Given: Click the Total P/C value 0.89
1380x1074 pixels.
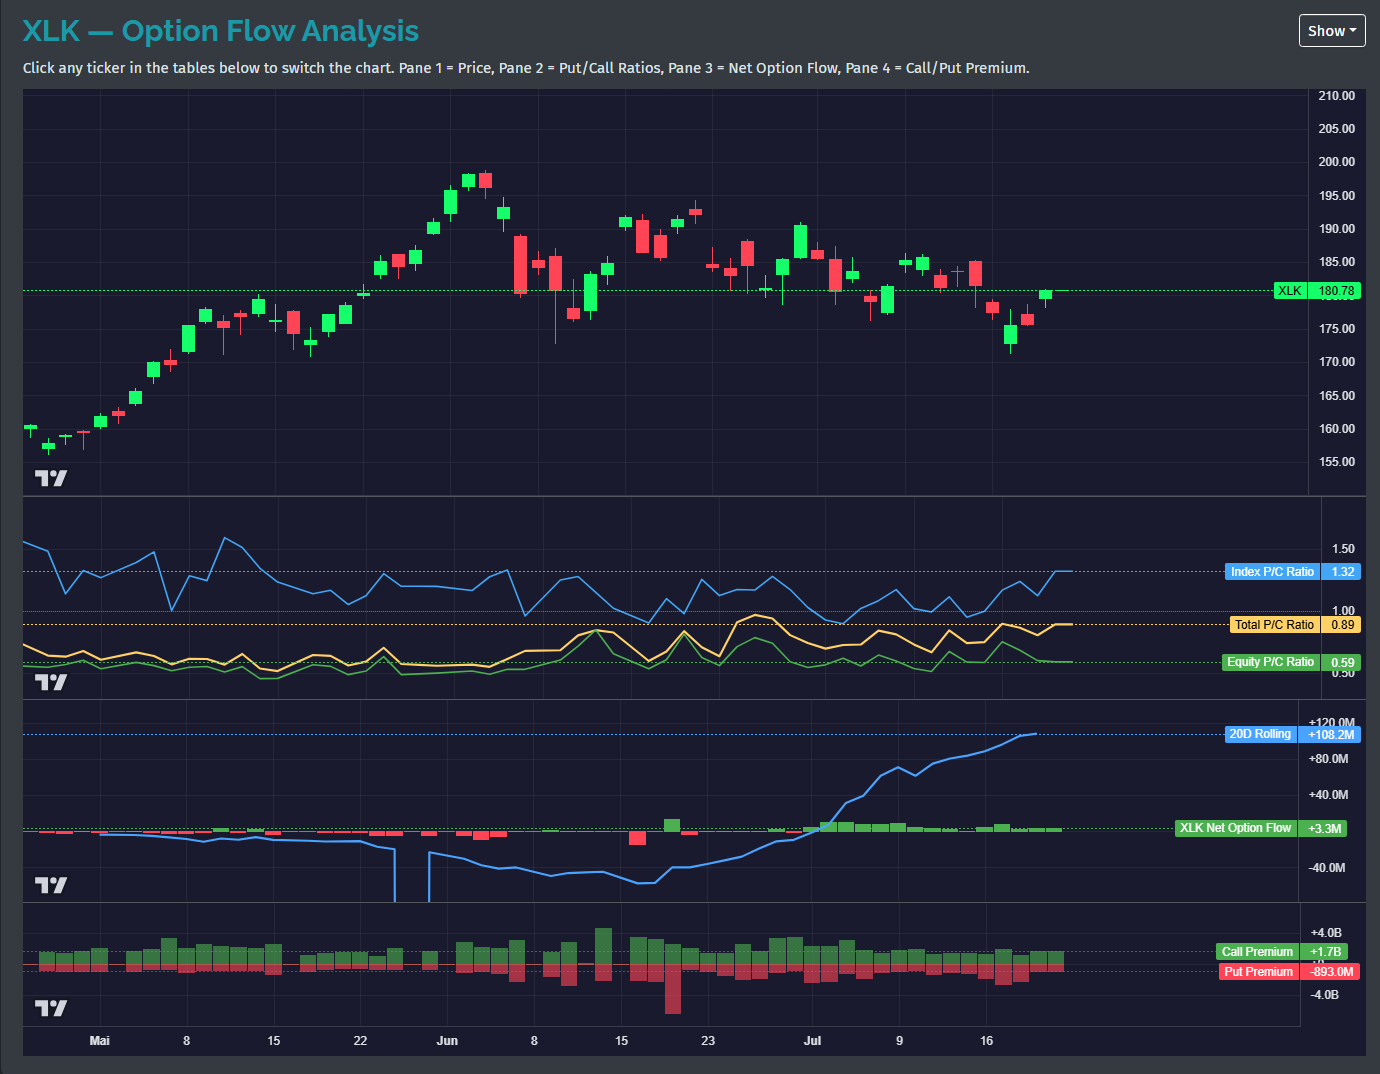Looking at the screenshot, I should [1342, 625].
